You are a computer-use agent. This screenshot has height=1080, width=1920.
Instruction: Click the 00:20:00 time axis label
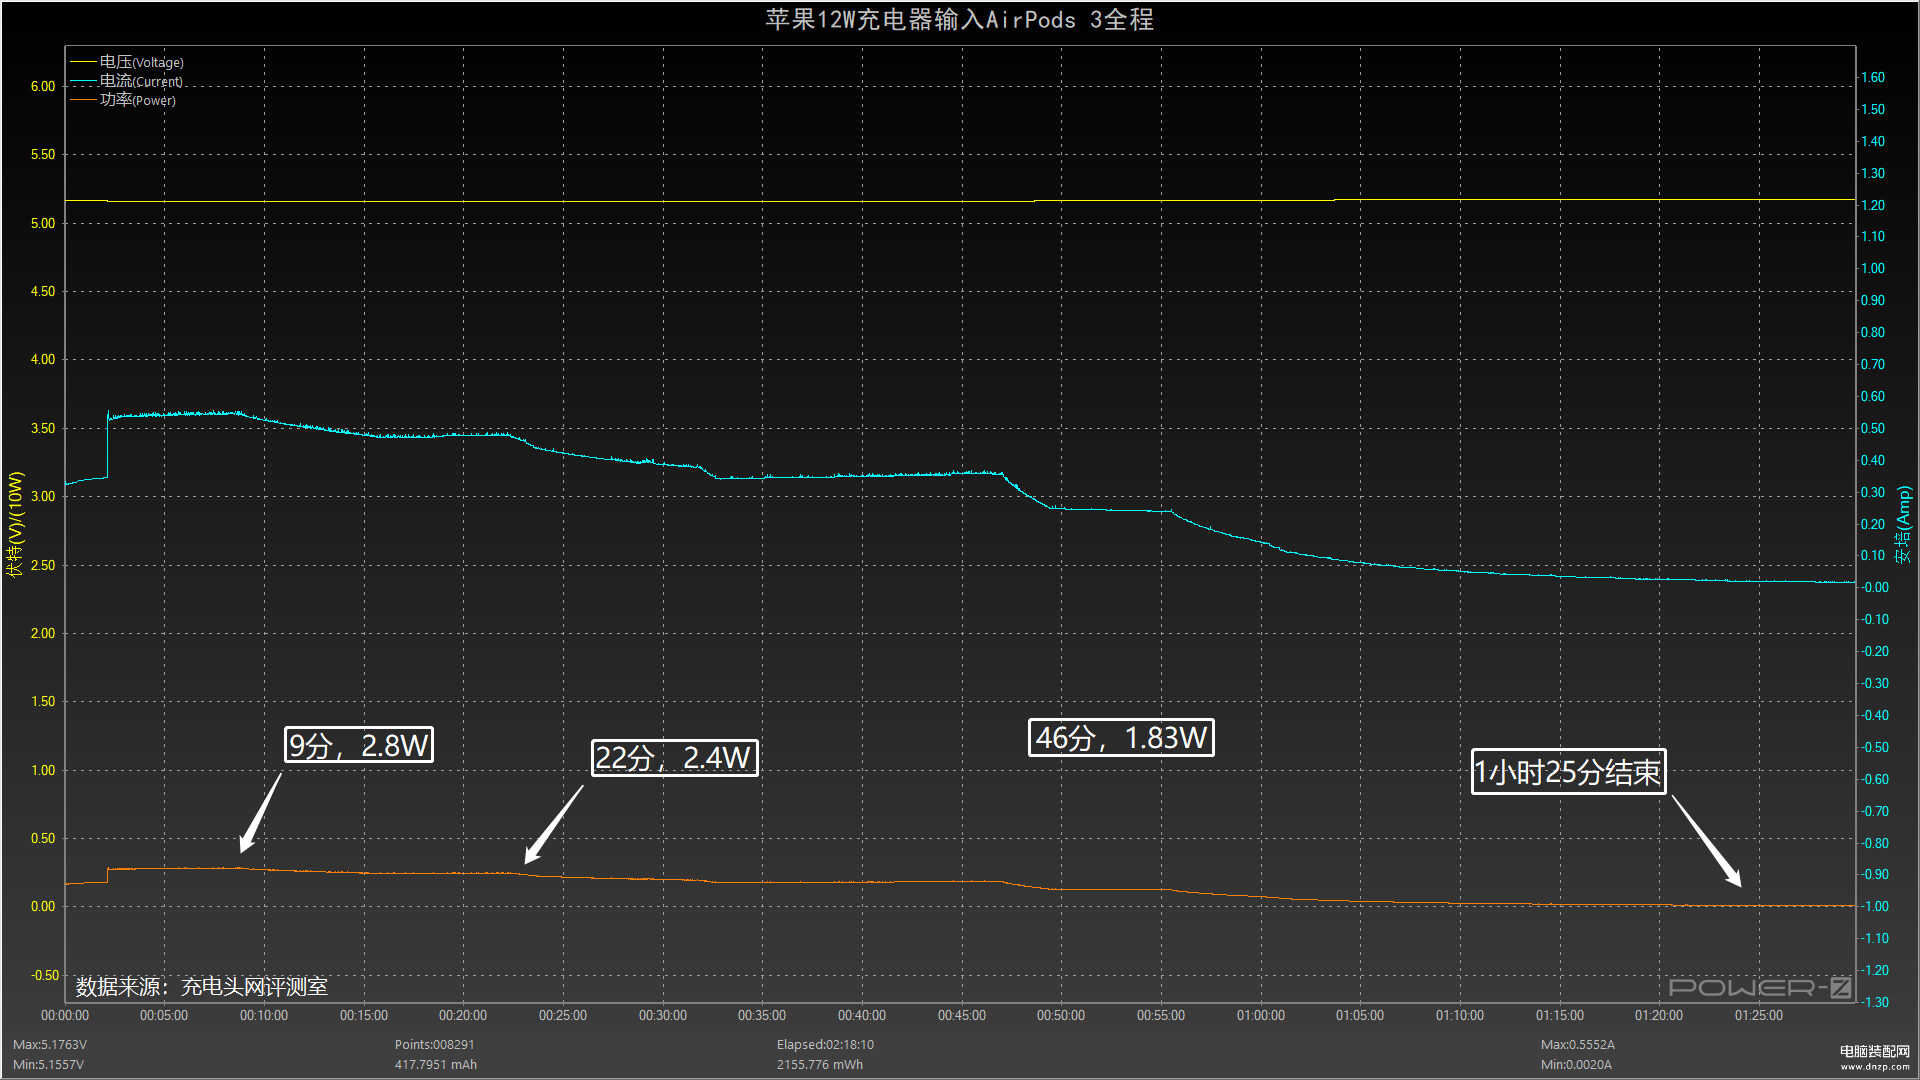[x=463, y=1015]
